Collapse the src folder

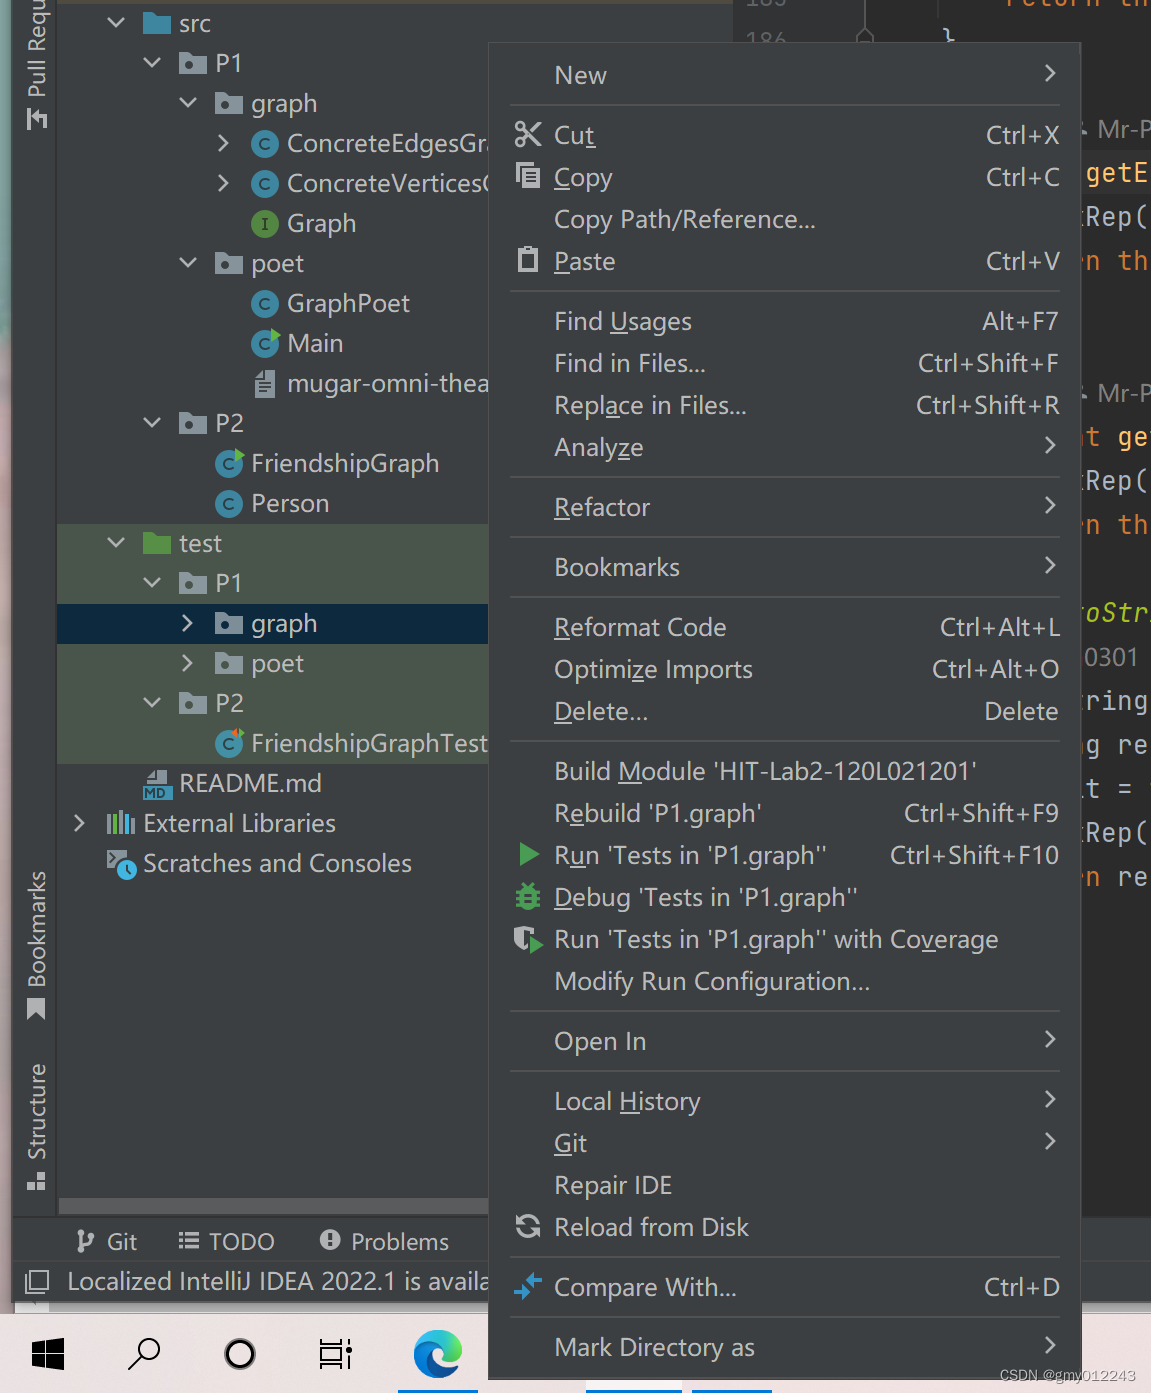tap(116, 22)
